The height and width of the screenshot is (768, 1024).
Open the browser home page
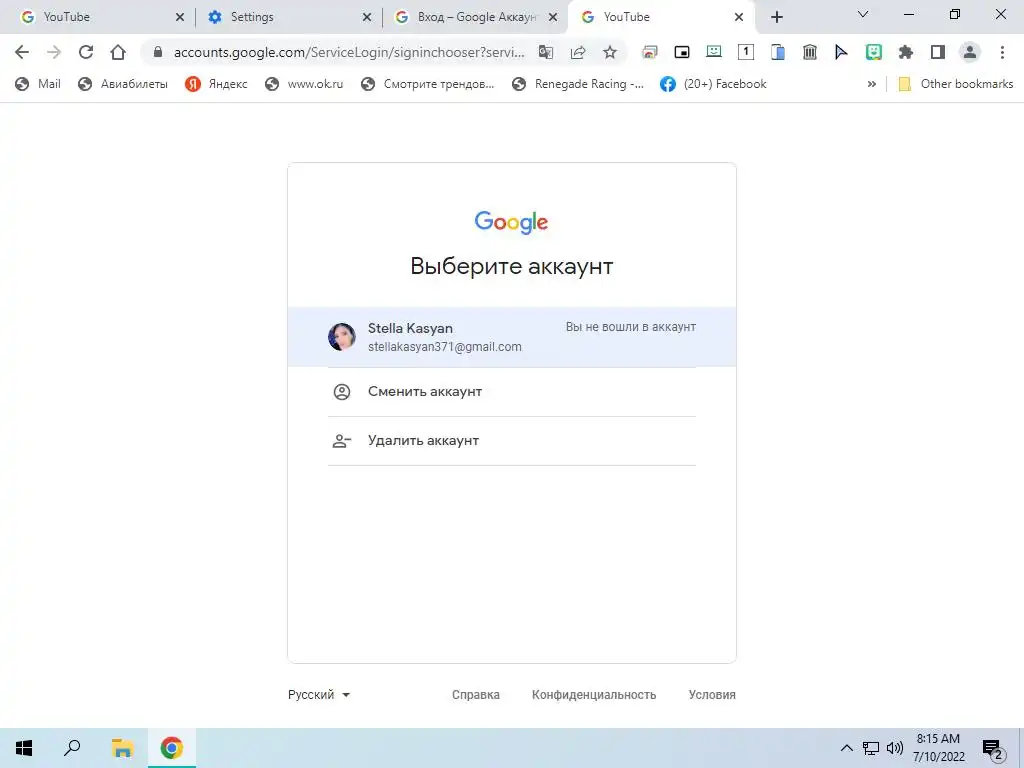[118, 52]
